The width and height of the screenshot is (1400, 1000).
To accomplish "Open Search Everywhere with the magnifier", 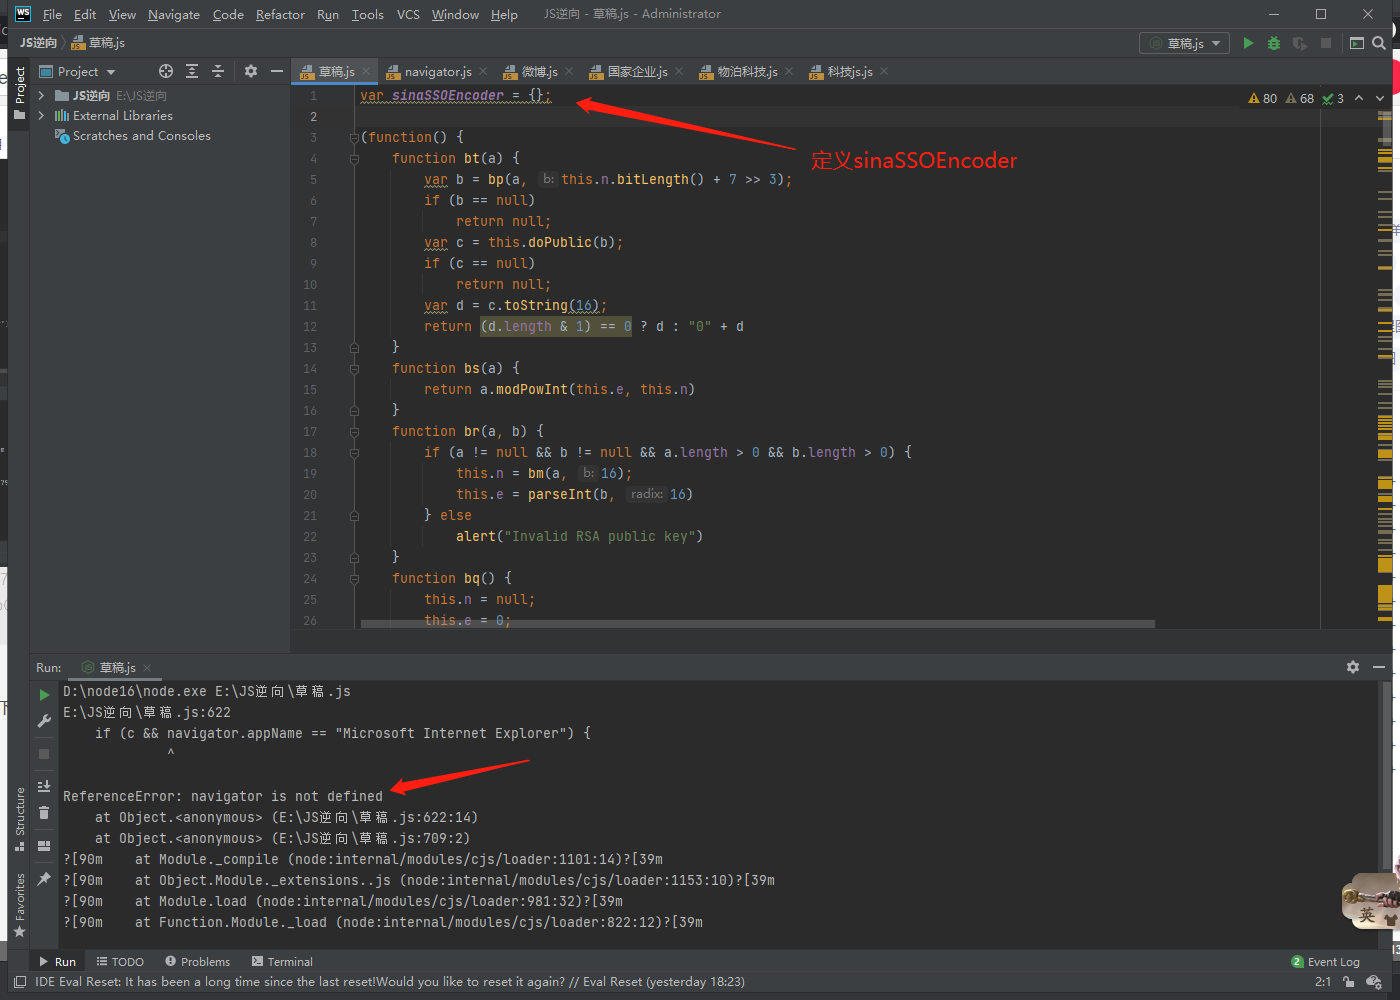I will pos(1379,43).
